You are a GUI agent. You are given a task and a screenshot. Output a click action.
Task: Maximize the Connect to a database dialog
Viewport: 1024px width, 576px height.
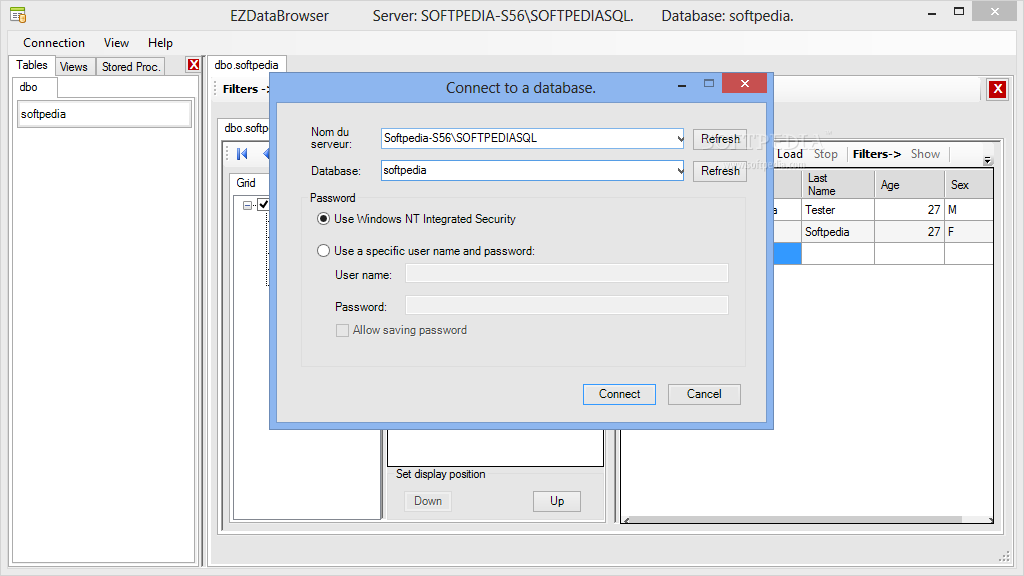[709, 84]
